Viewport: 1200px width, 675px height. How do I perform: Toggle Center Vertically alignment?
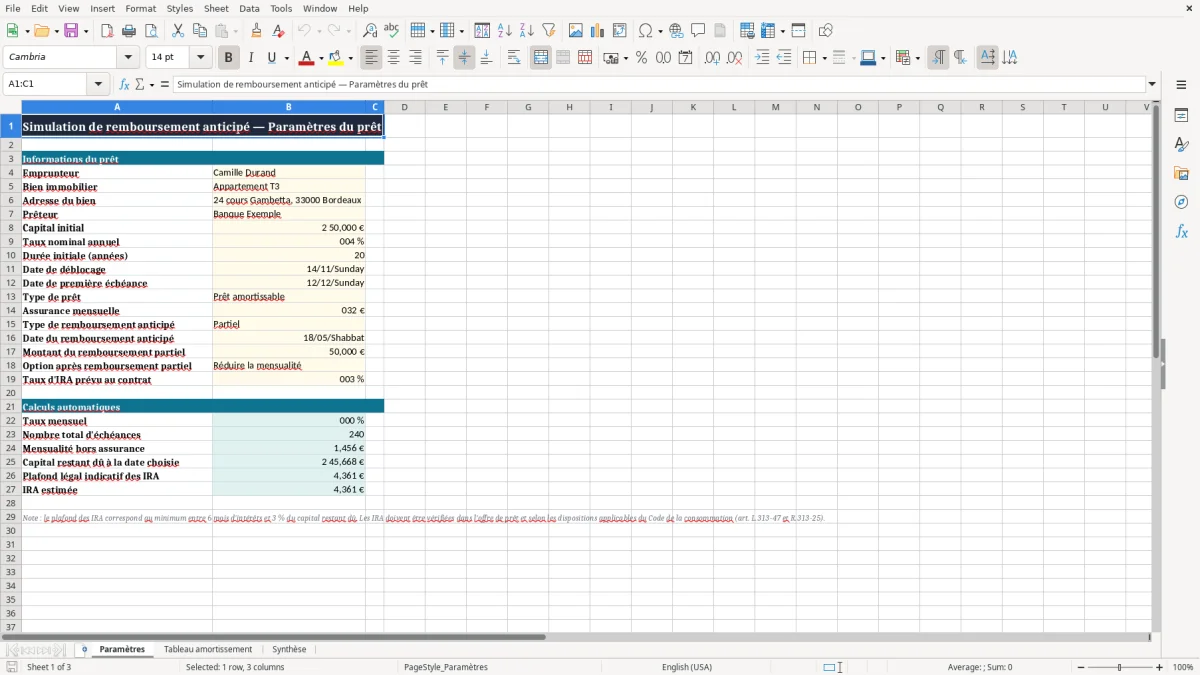[x=464, y=58]
